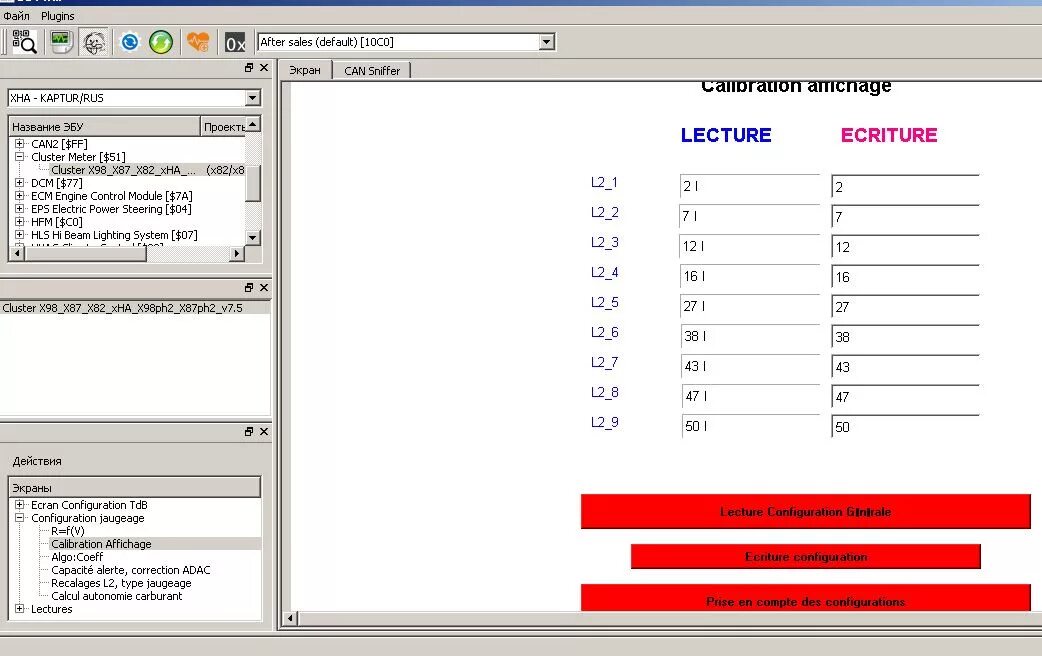Click the L2_4 Ecriture input field
1042x656 pixels.
[x=905, y=276]
